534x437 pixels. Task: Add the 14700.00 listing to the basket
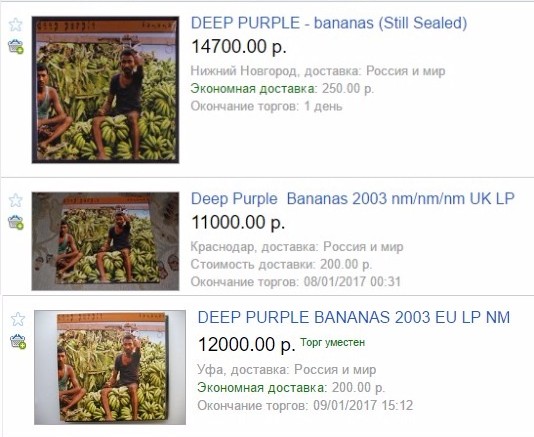16,47
